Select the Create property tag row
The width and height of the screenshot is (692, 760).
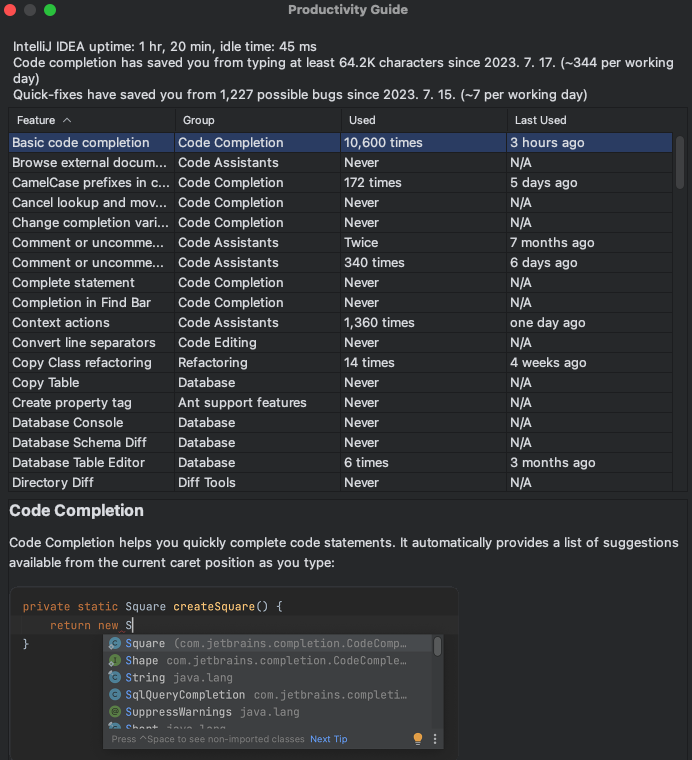point(340,402)
